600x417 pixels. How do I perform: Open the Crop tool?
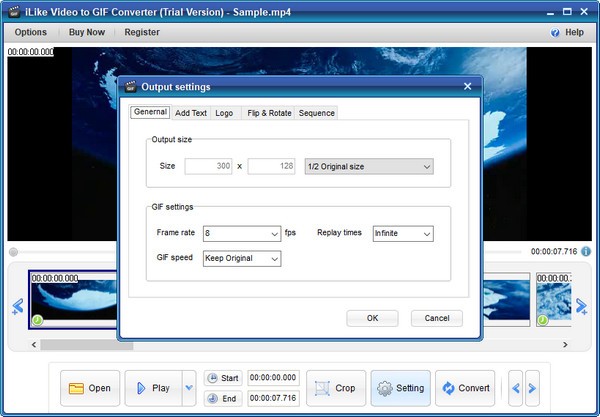[x=335, y=388]
